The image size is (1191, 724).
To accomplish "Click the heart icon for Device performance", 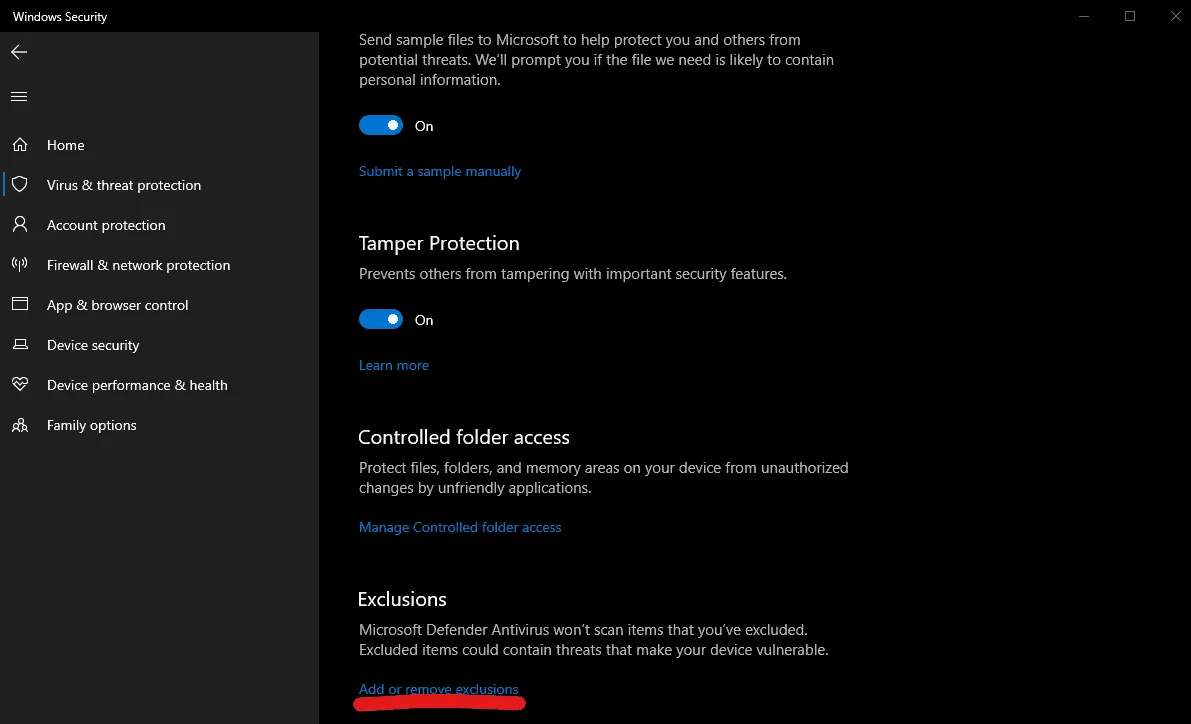I will (x=20, y=384).
